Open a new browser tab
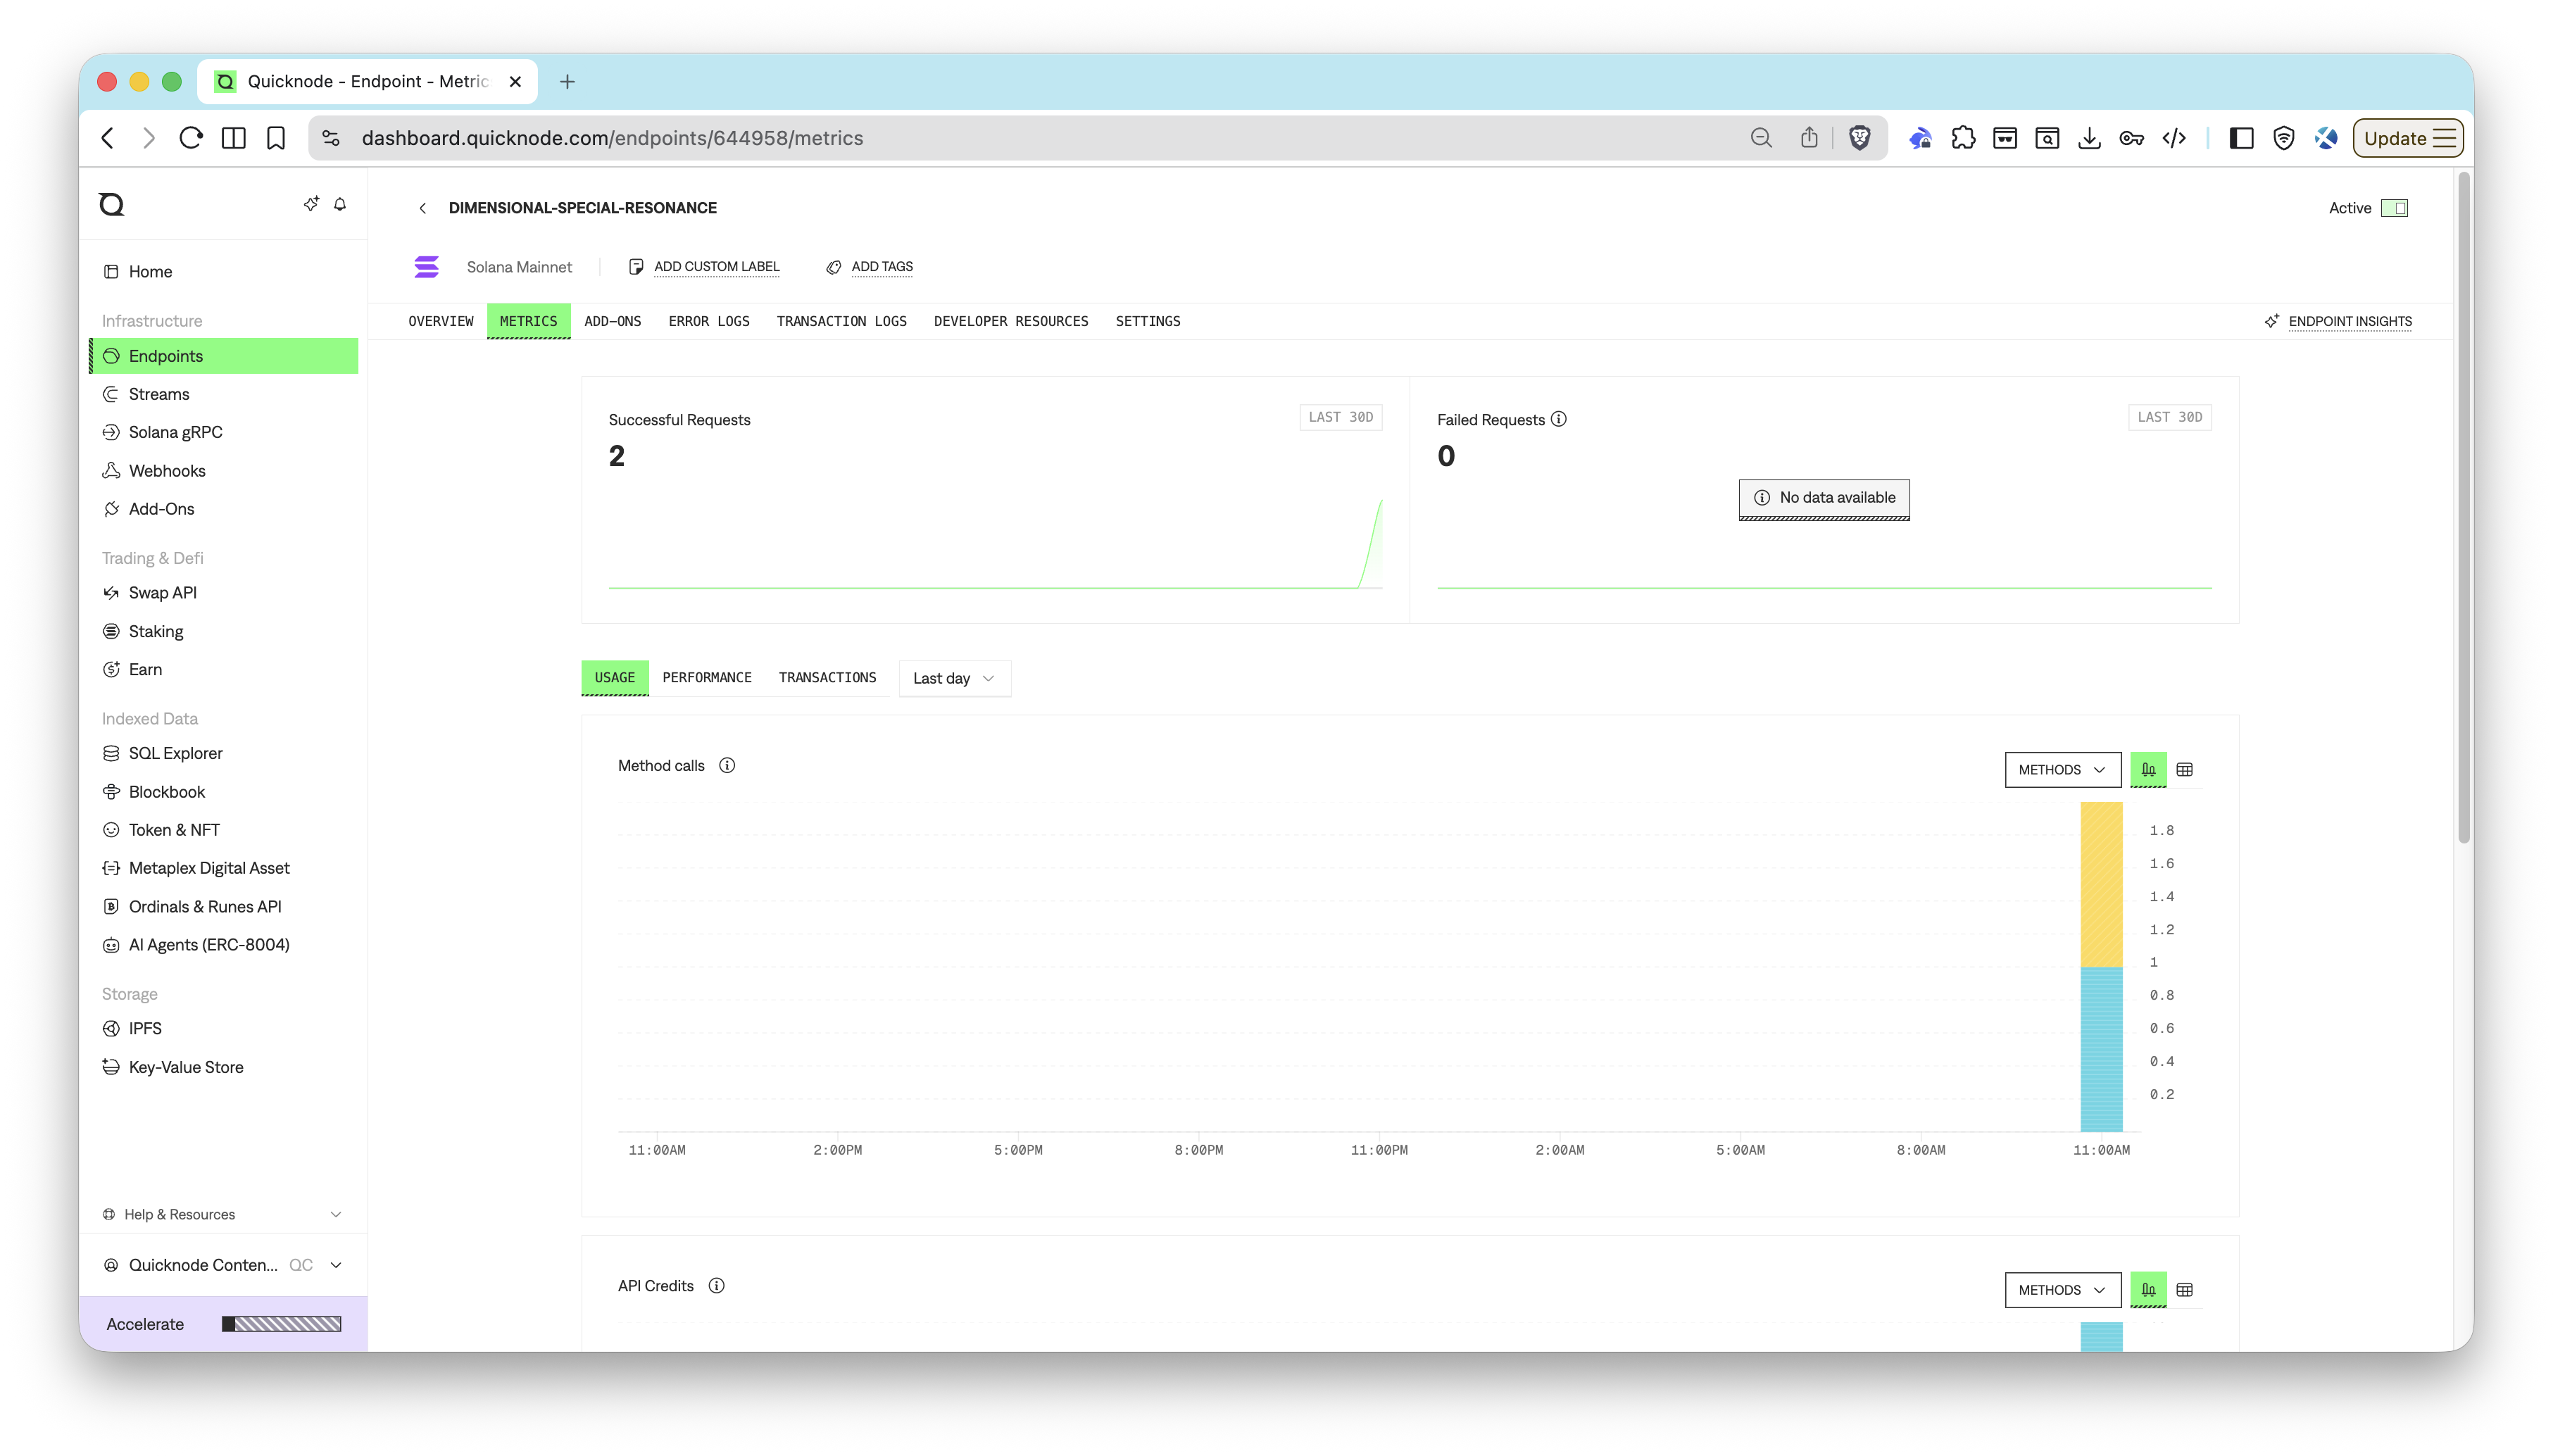 pyautogui.click(x=567, y=82)
